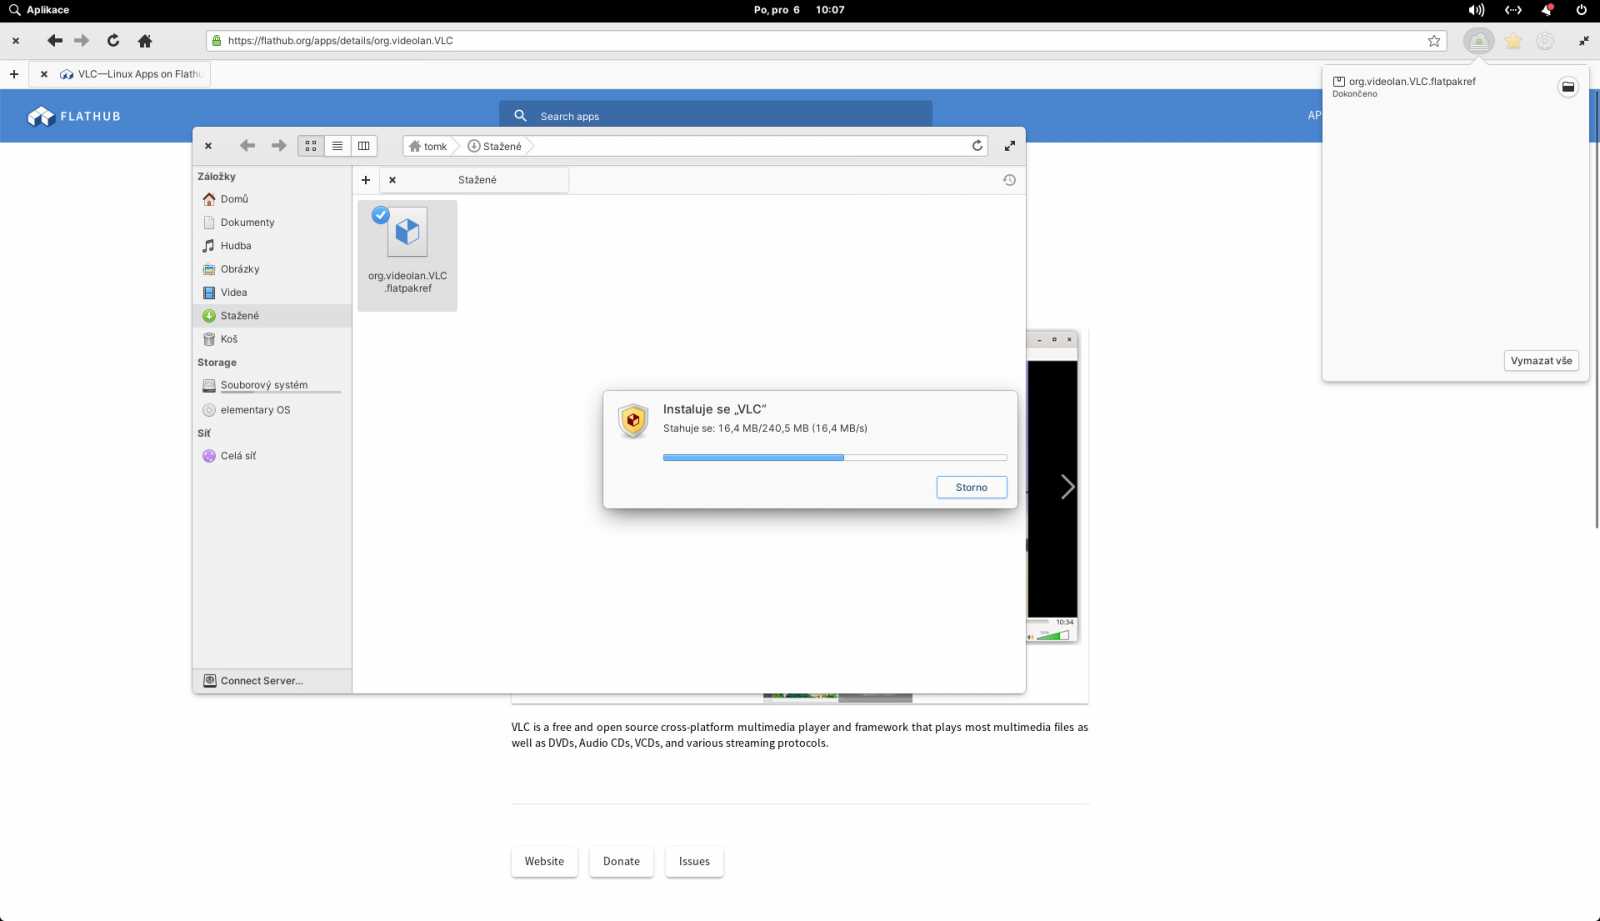
Task: Click the tomk home breadcrumb
Action: 428,146
